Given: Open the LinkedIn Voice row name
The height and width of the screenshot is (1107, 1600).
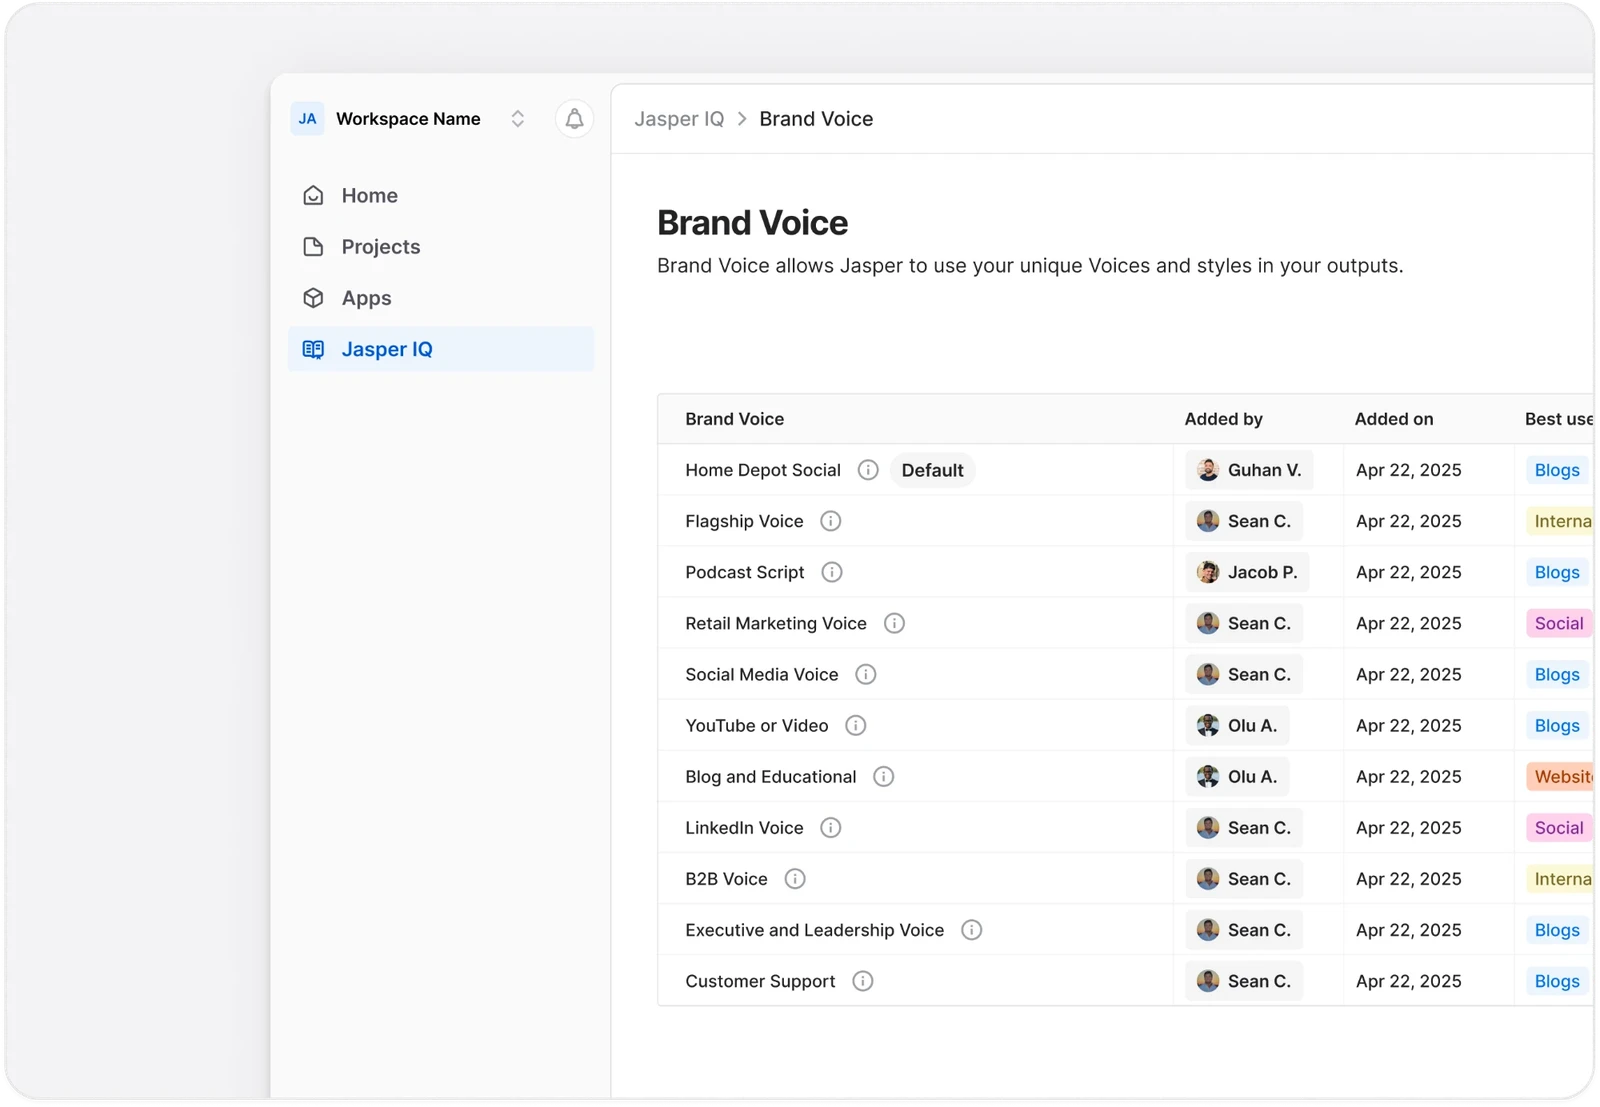Looking at the screenshot, I should pos(744,827).
